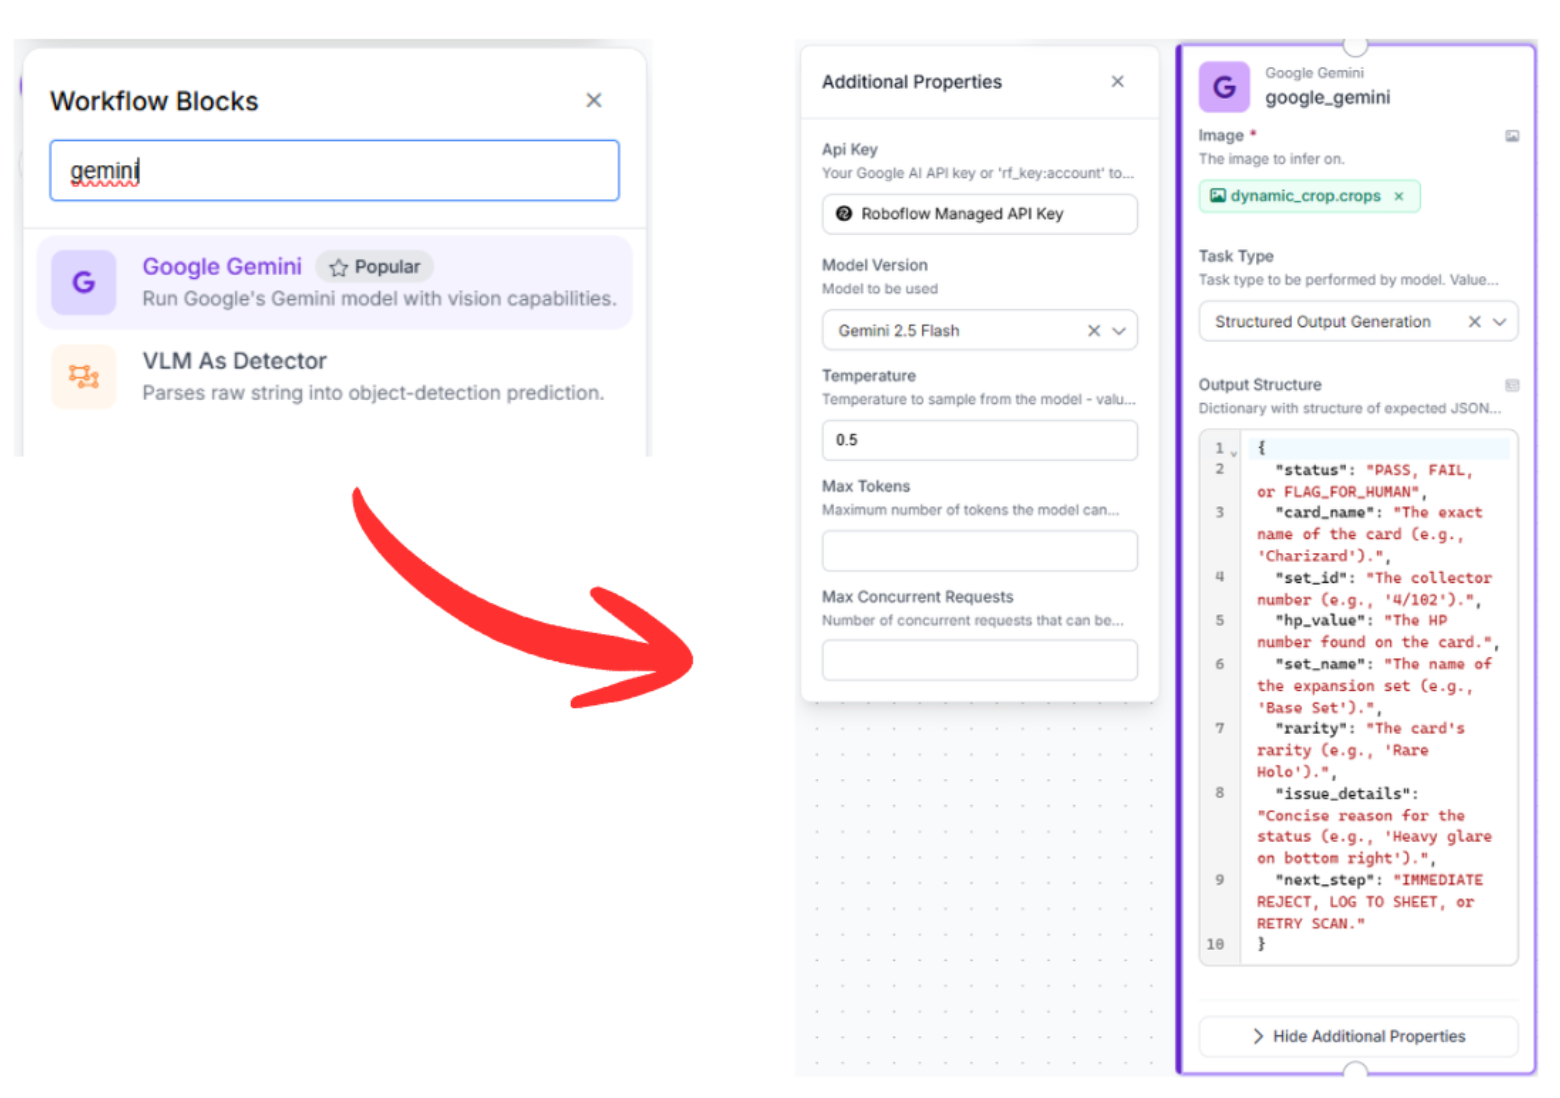Click the google_gemini block purple G icon

(1224, 87)
